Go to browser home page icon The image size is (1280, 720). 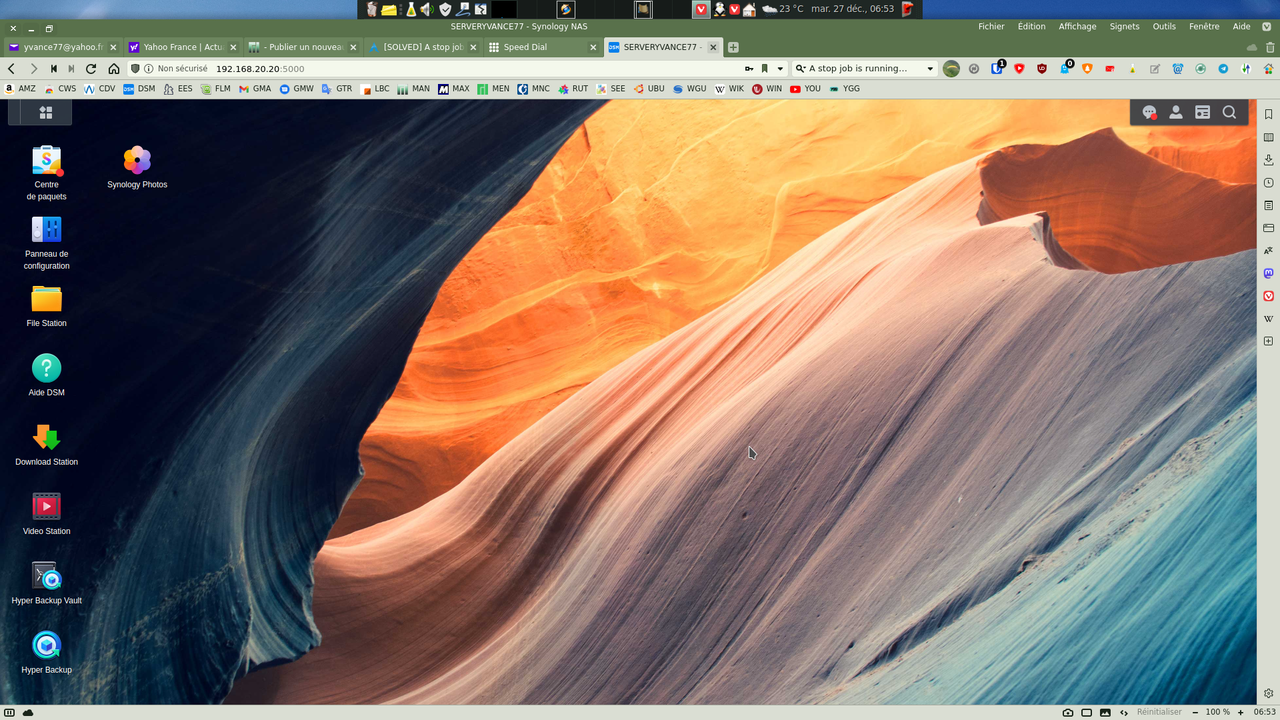click(114, 69)
